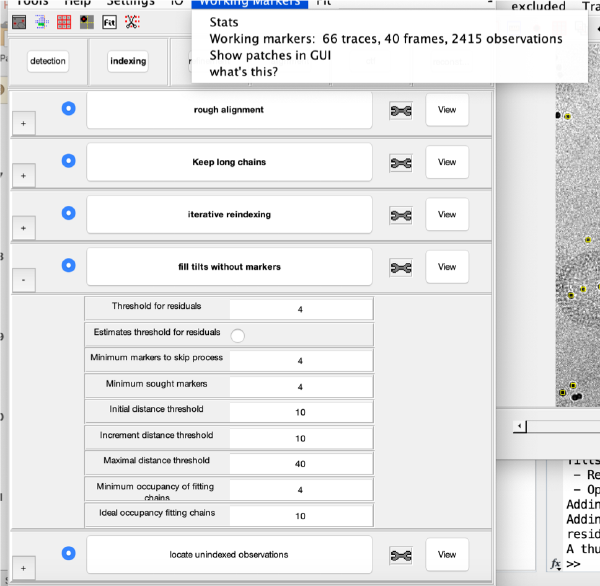Toggle the locate unindexed observations radio button

coord(68,553)
